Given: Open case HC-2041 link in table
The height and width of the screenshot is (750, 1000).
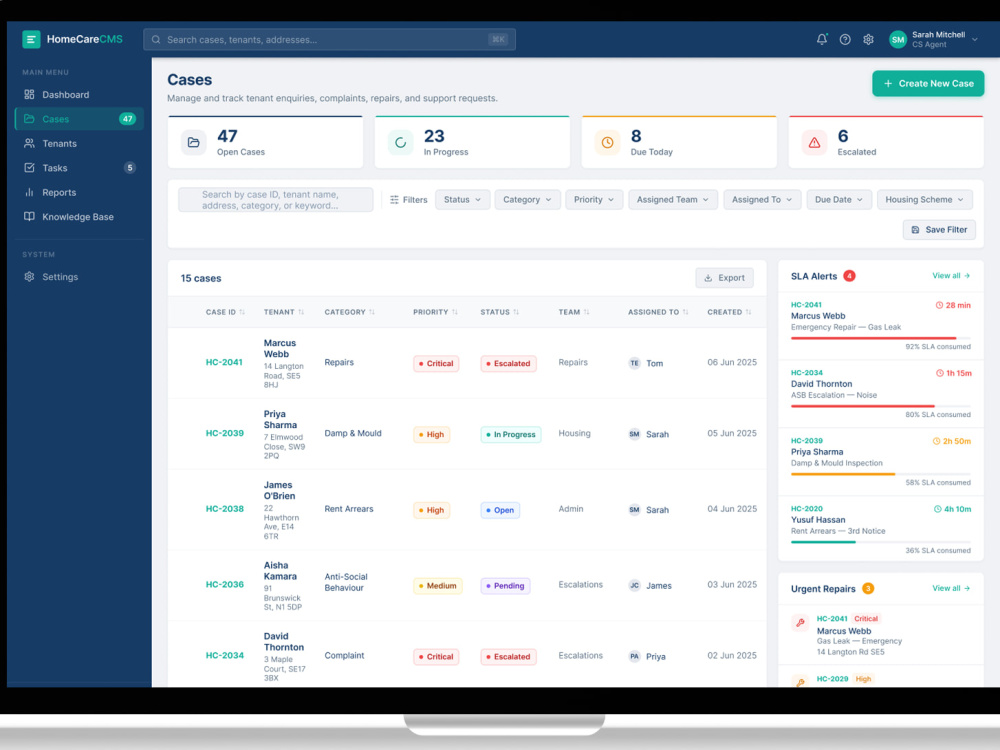Looking at the screenshot, I should (224, 362).
